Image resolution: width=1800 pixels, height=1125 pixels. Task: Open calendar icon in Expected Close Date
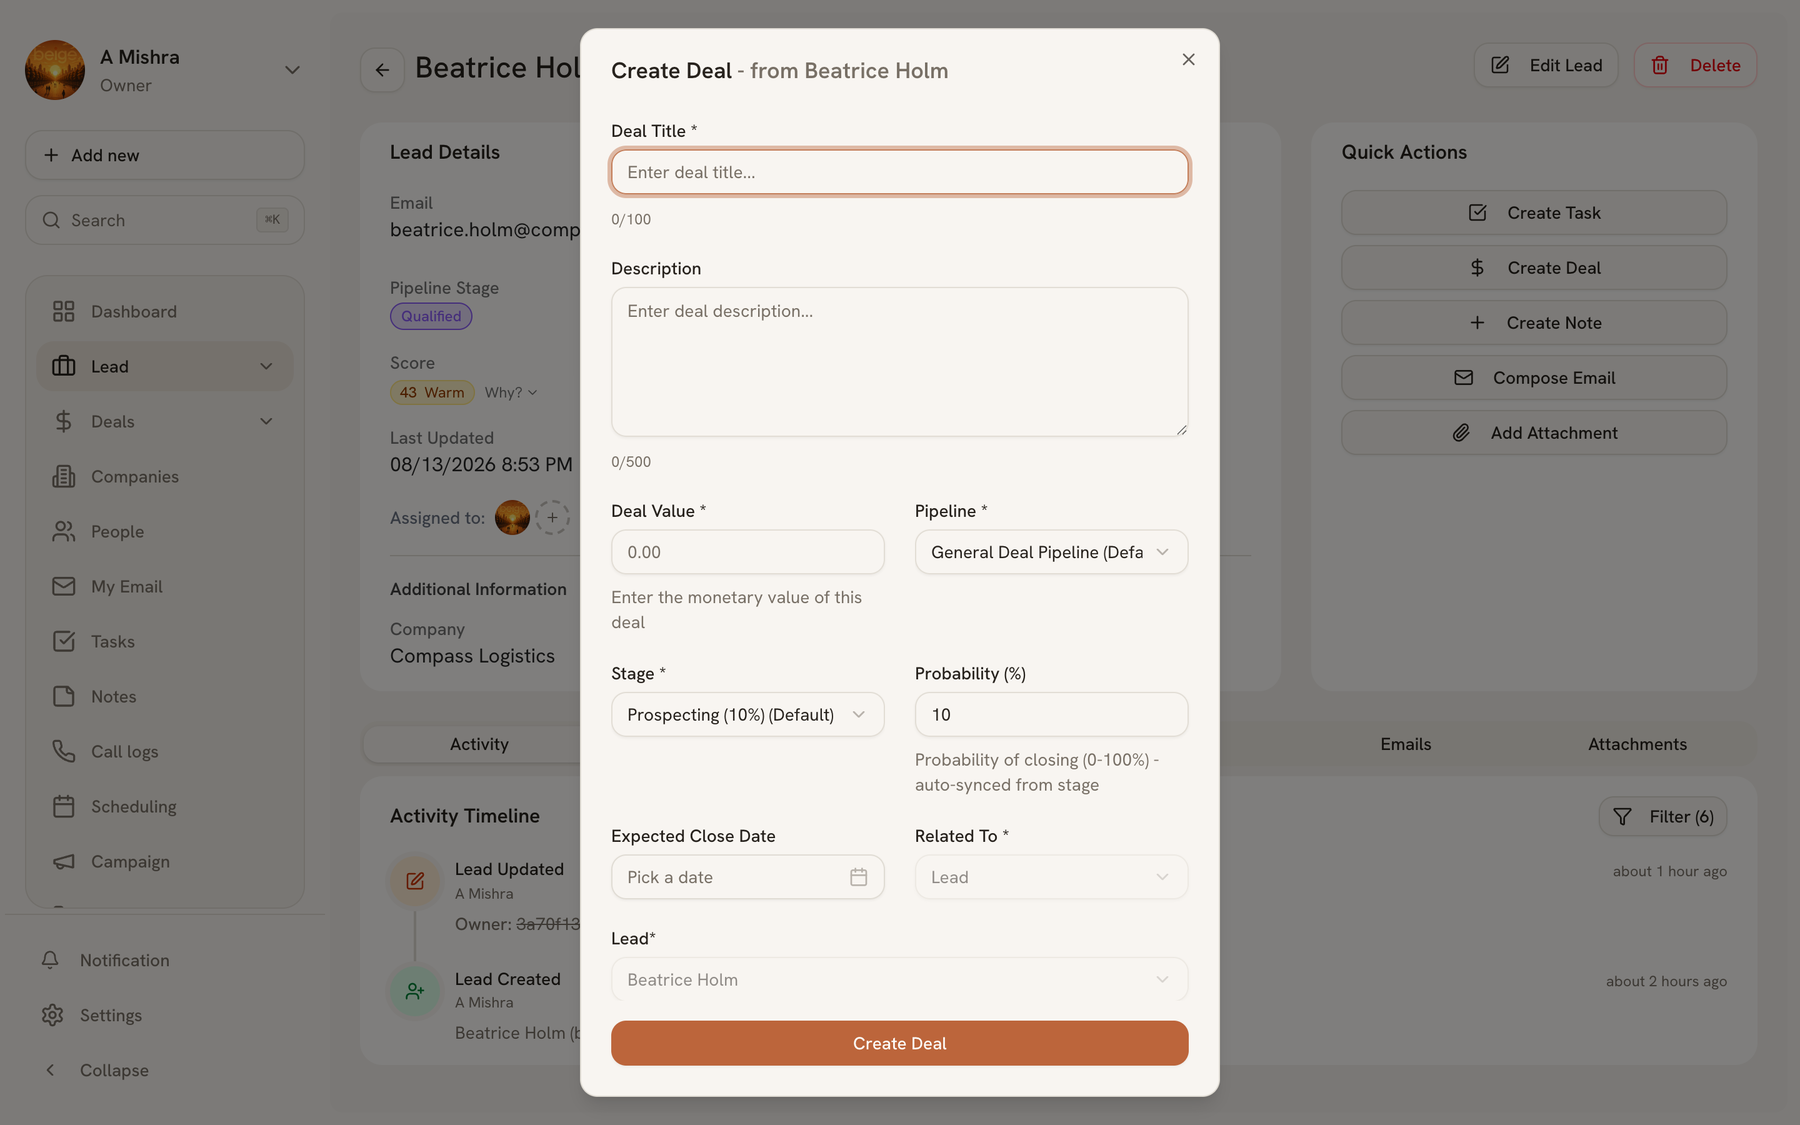[858, 877]
